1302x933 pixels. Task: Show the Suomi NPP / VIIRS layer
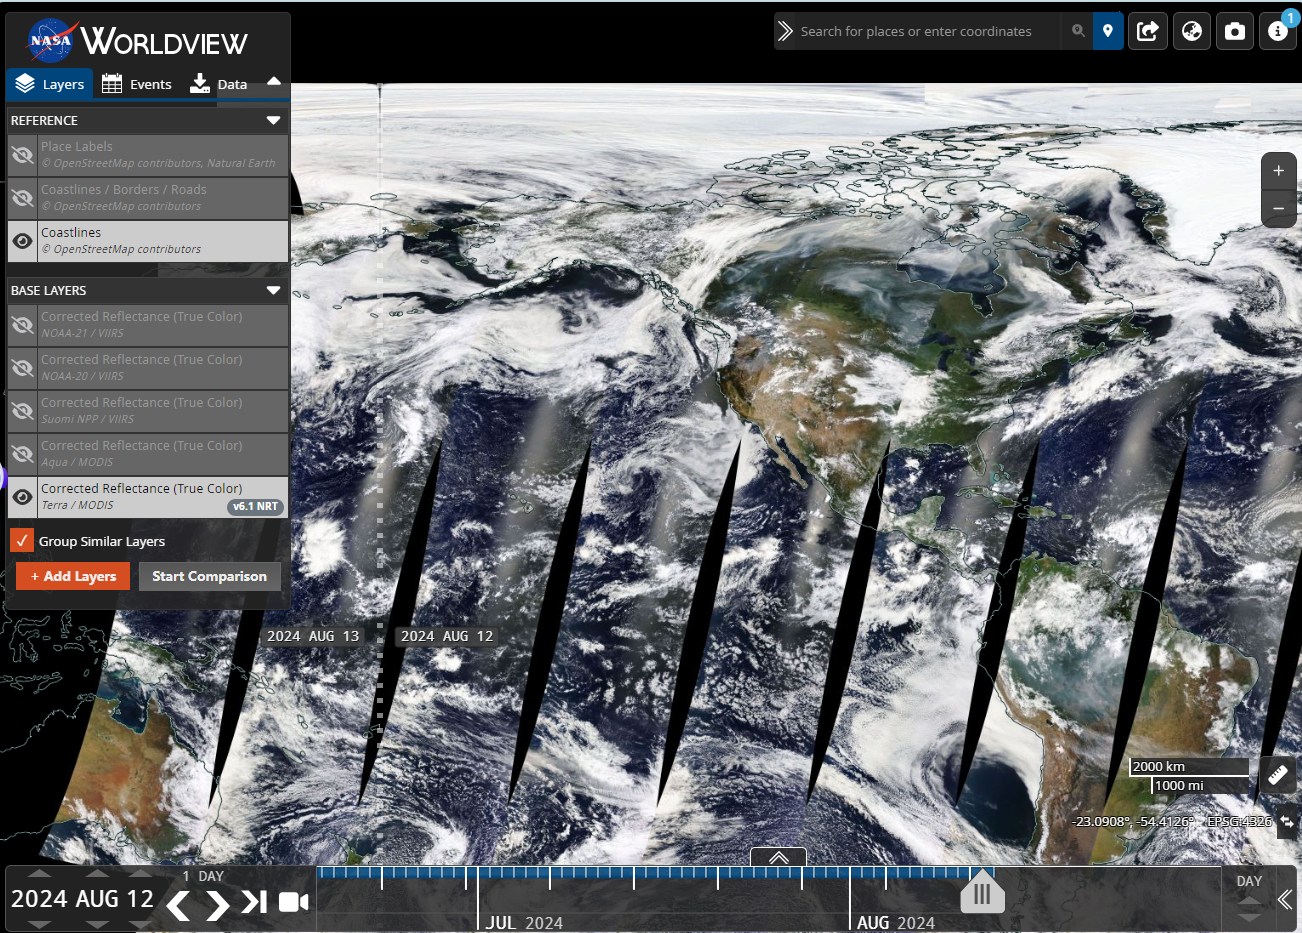22,411
